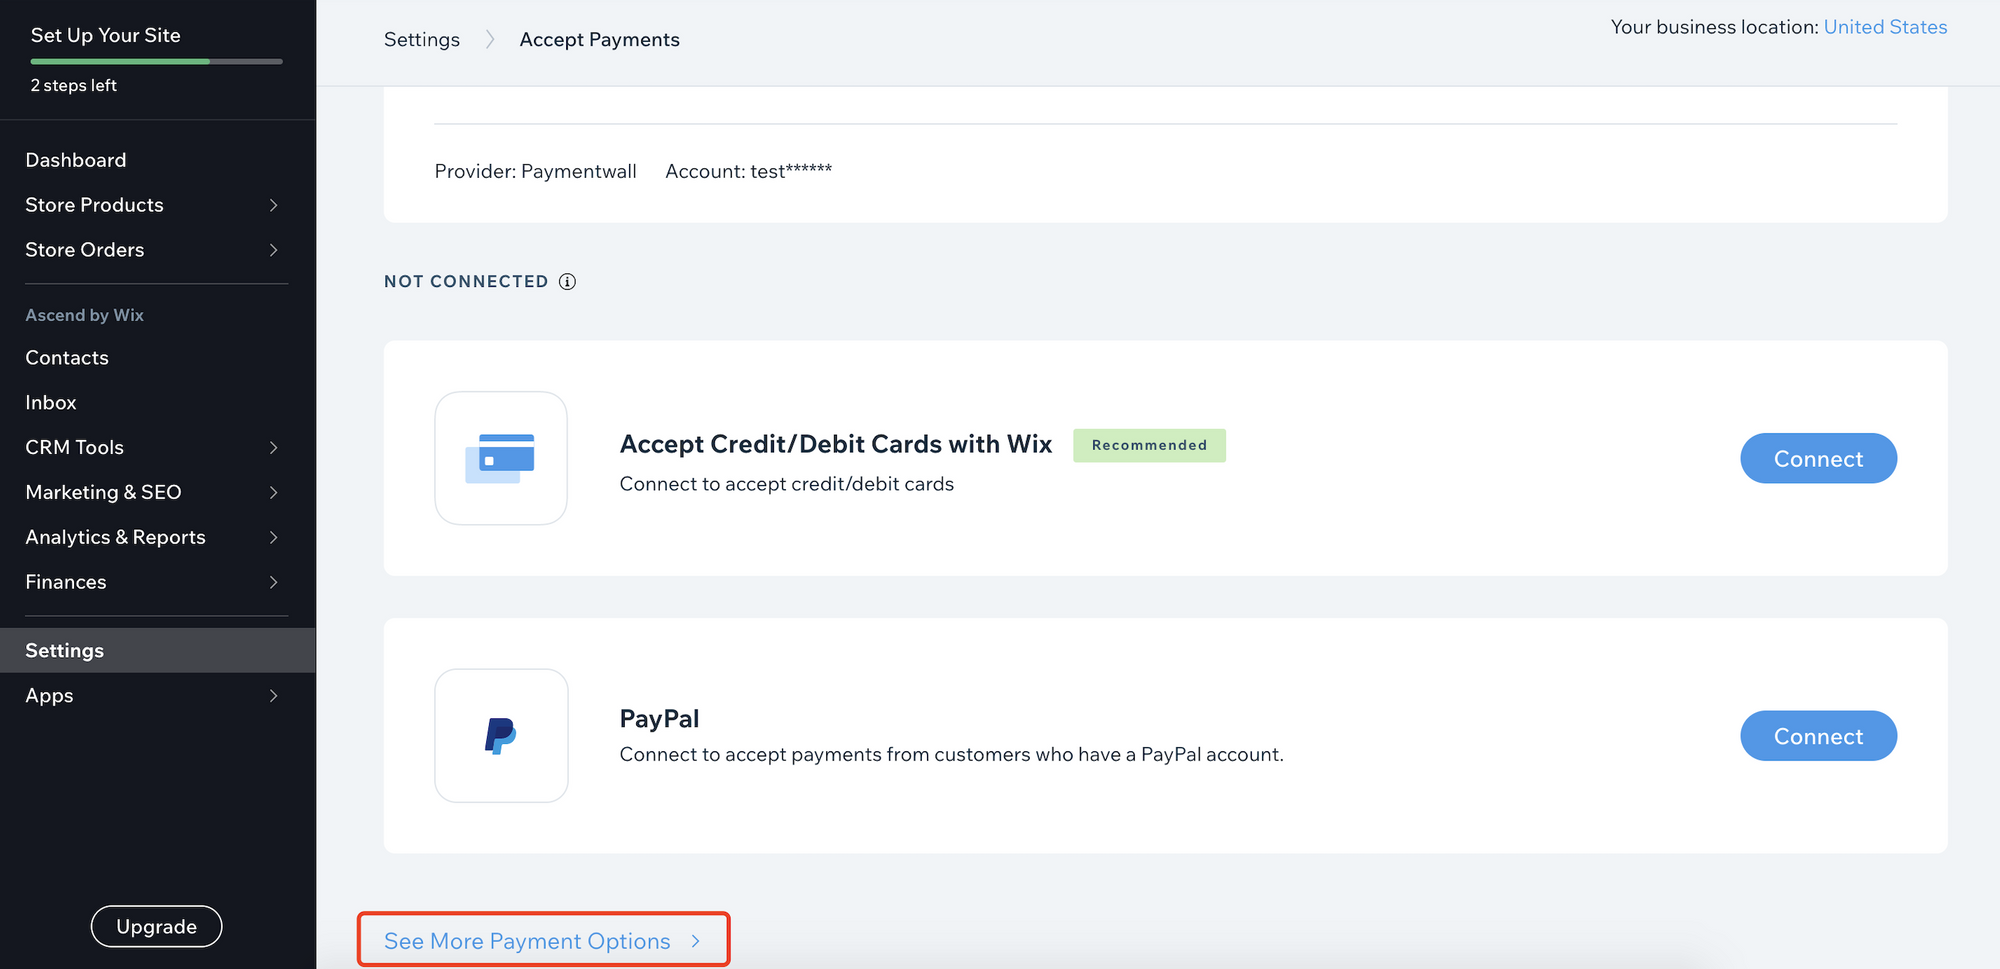Click the United States business location link
This screenshot has height=969, width=2000.
(x=1885, y=27)
